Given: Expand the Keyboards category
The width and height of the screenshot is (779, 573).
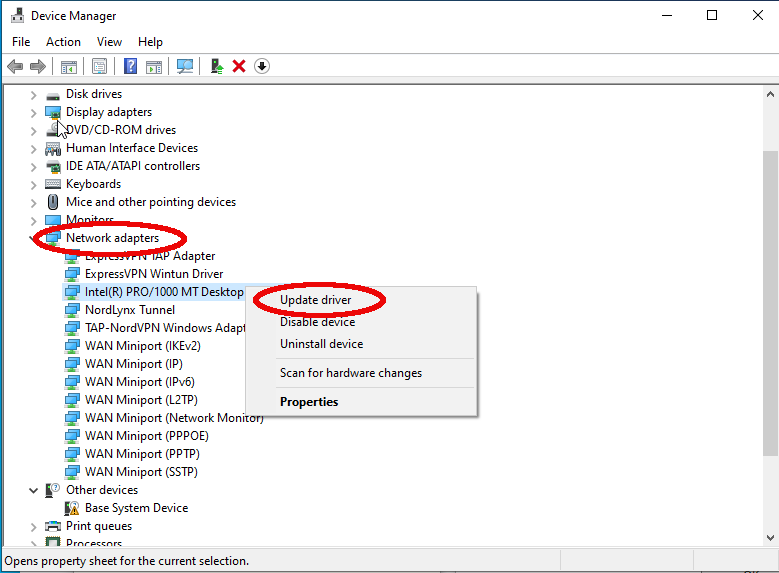Looking at the screenshot, I should (34, 184).
